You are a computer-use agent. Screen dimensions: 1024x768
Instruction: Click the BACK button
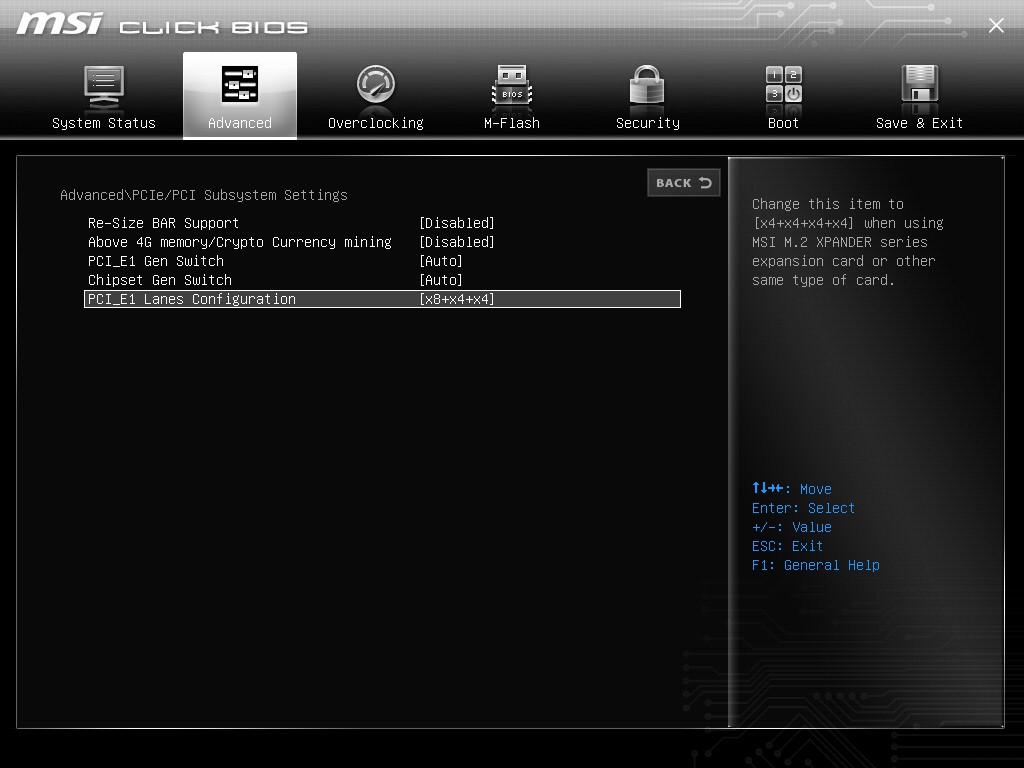point(684,183)
